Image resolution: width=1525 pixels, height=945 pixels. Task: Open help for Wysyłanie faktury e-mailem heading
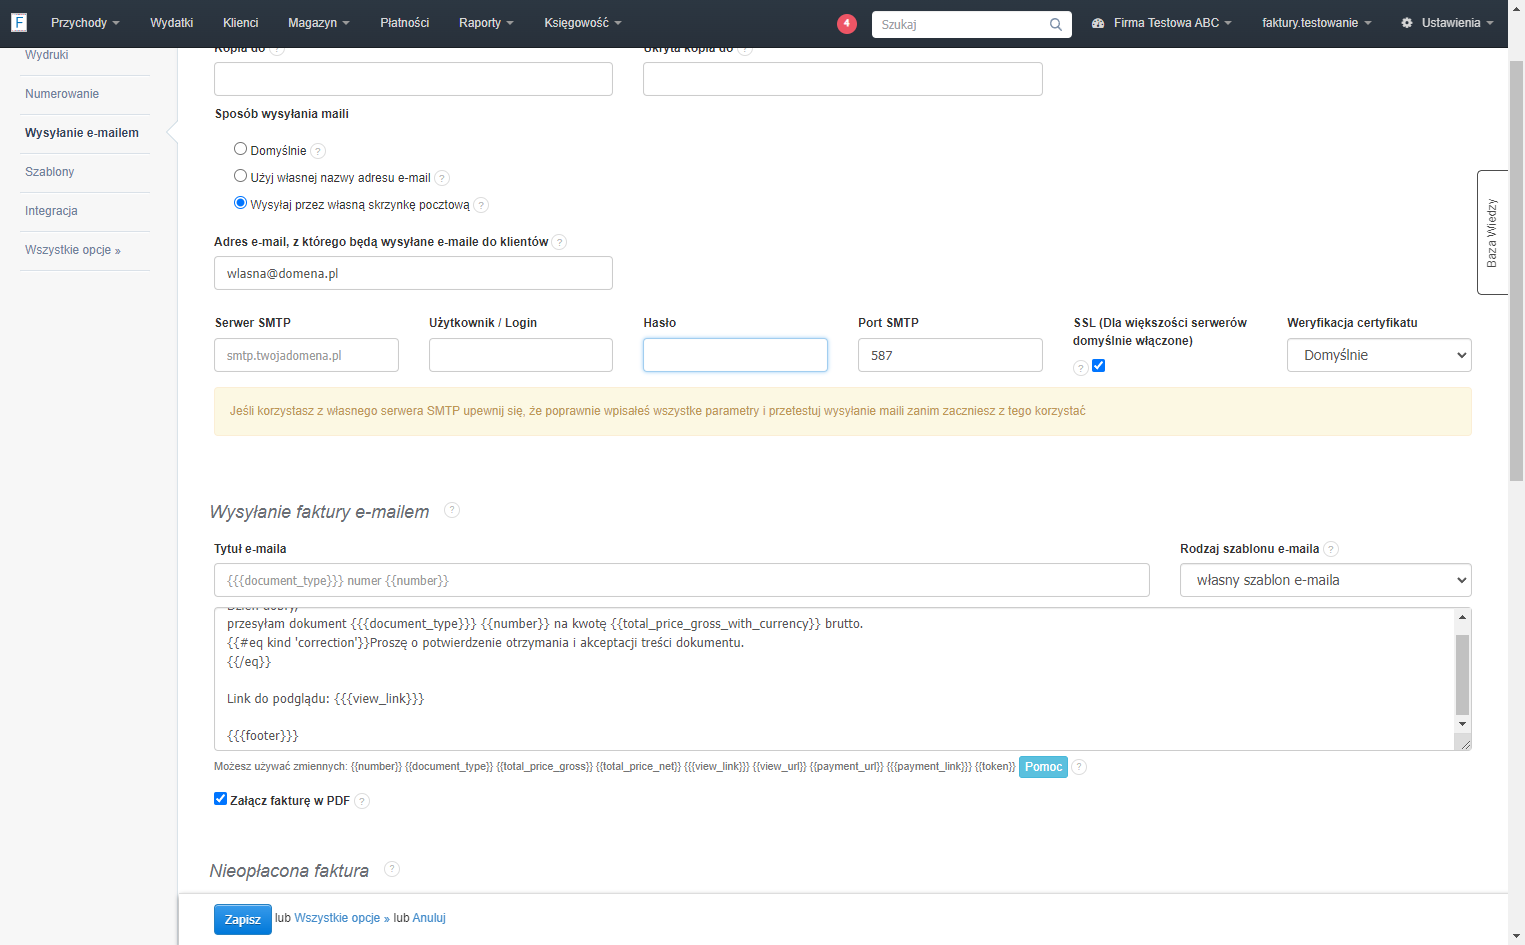[452, 510]
